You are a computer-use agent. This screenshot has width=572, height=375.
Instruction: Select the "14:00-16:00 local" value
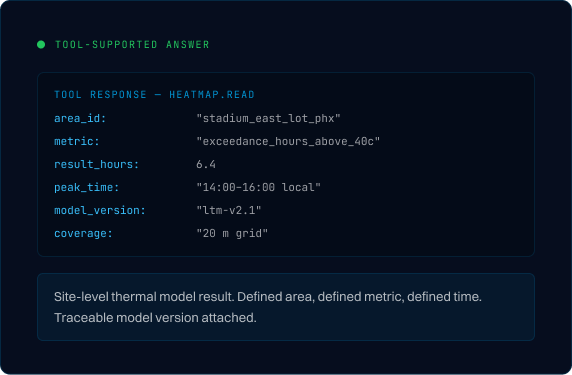click(x=259, y=188)
